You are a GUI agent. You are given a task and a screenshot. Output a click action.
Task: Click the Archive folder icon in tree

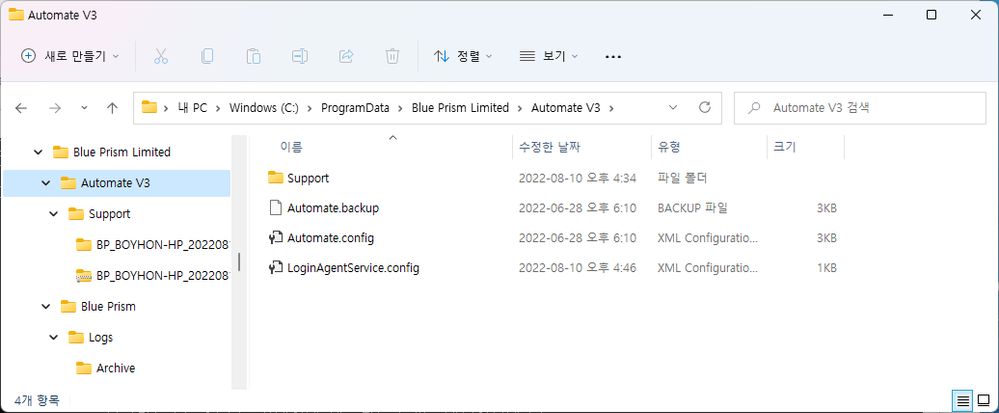[83, 368]
